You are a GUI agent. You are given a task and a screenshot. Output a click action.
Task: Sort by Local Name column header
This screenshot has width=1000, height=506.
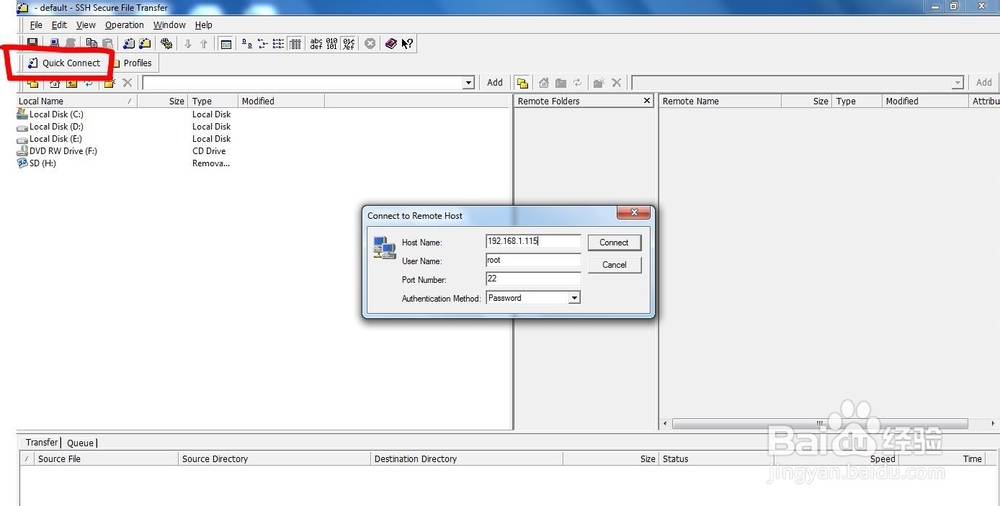(77, 101)
